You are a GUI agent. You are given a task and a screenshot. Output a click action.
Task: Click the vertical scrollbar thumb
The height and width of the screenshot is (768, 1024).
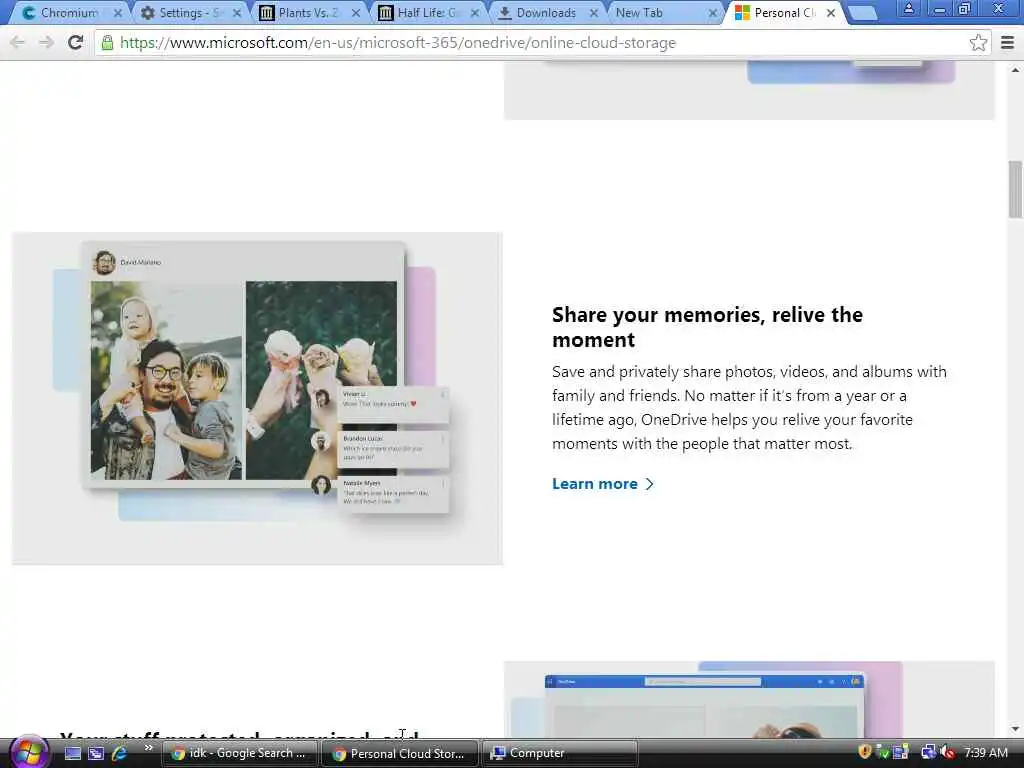[x=1015, y=189]
